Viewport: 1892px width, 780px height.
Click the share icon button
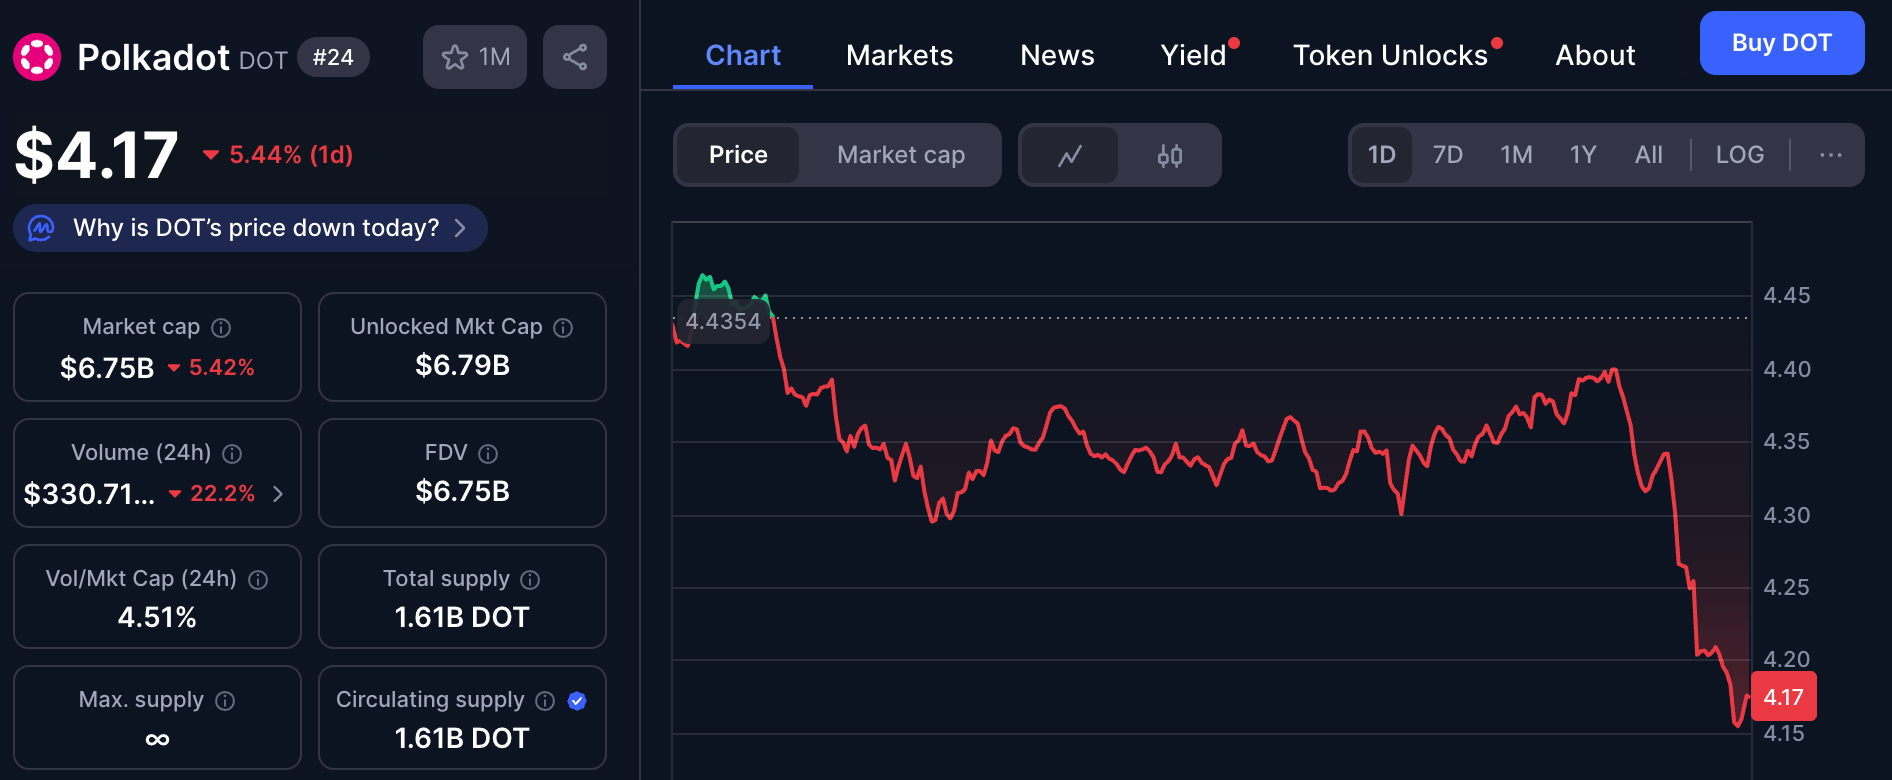pyautogui.click(x=574, y=57)
